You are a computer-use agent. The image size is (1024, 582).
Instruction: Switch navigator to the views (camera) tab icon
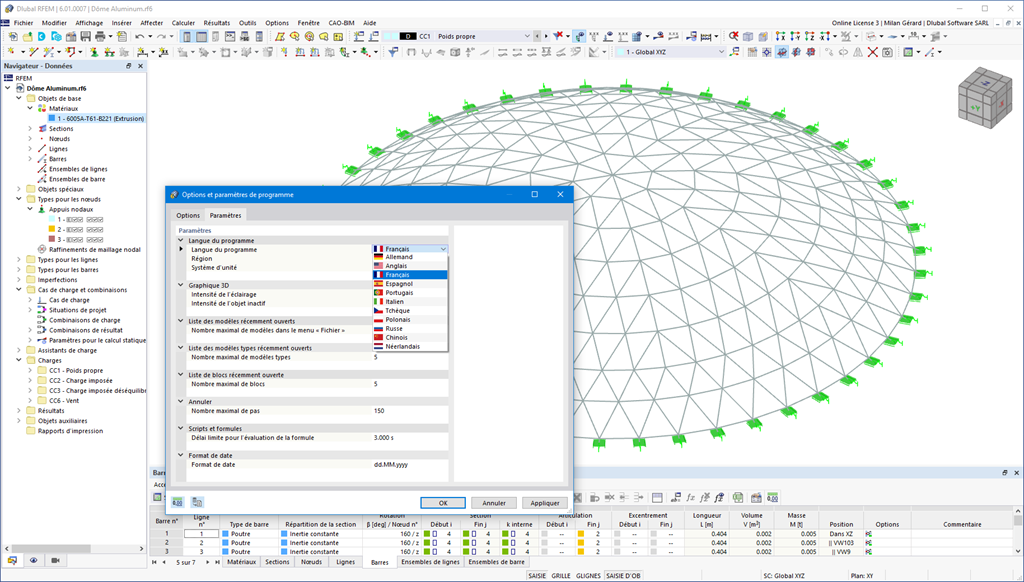click(x=56, y=560)
